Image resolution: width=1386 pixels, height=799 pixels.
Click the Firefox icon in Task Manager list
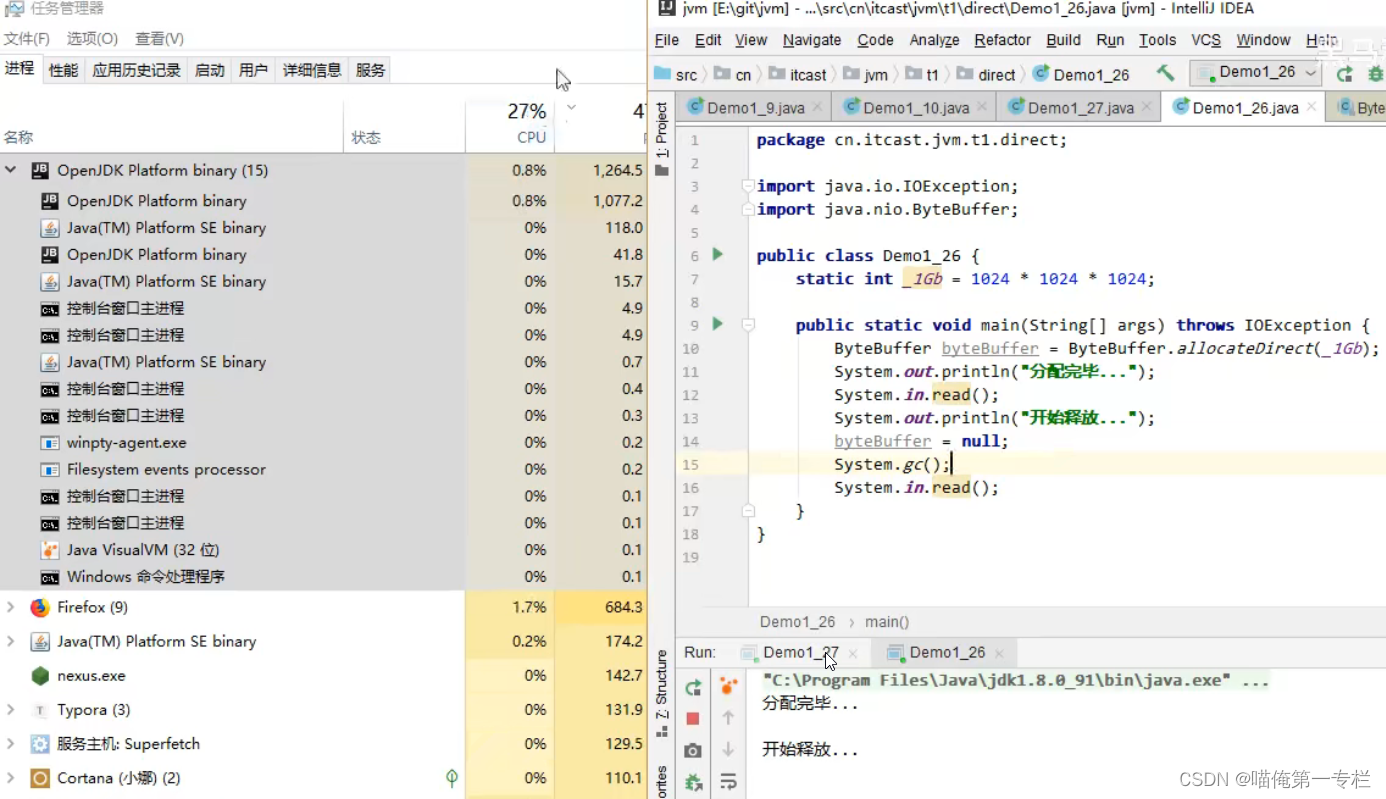[x=40, y=607]
